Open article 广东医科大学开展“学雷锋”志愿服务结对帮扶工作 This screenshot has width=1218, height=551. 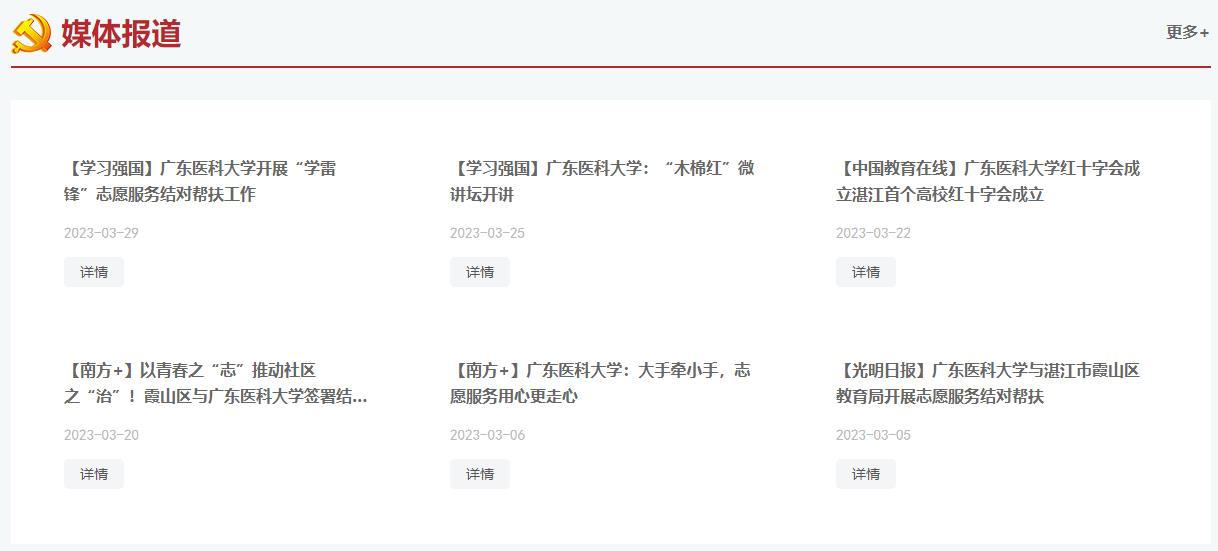click(x=200, y=181)
